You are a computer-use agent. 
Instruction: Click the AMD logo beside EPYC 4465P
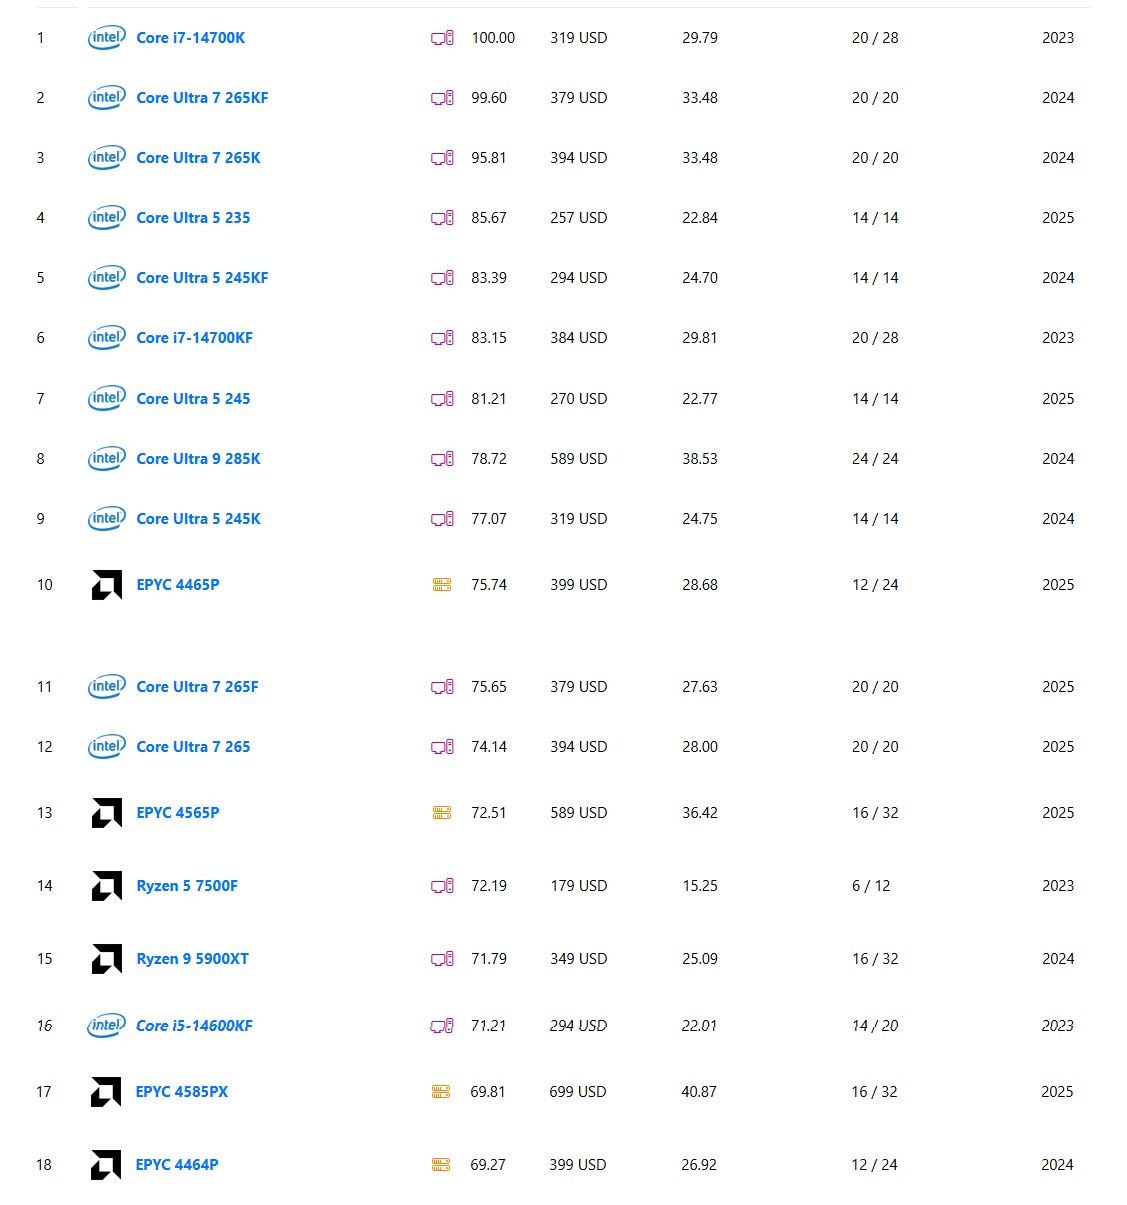coord(107,585)
